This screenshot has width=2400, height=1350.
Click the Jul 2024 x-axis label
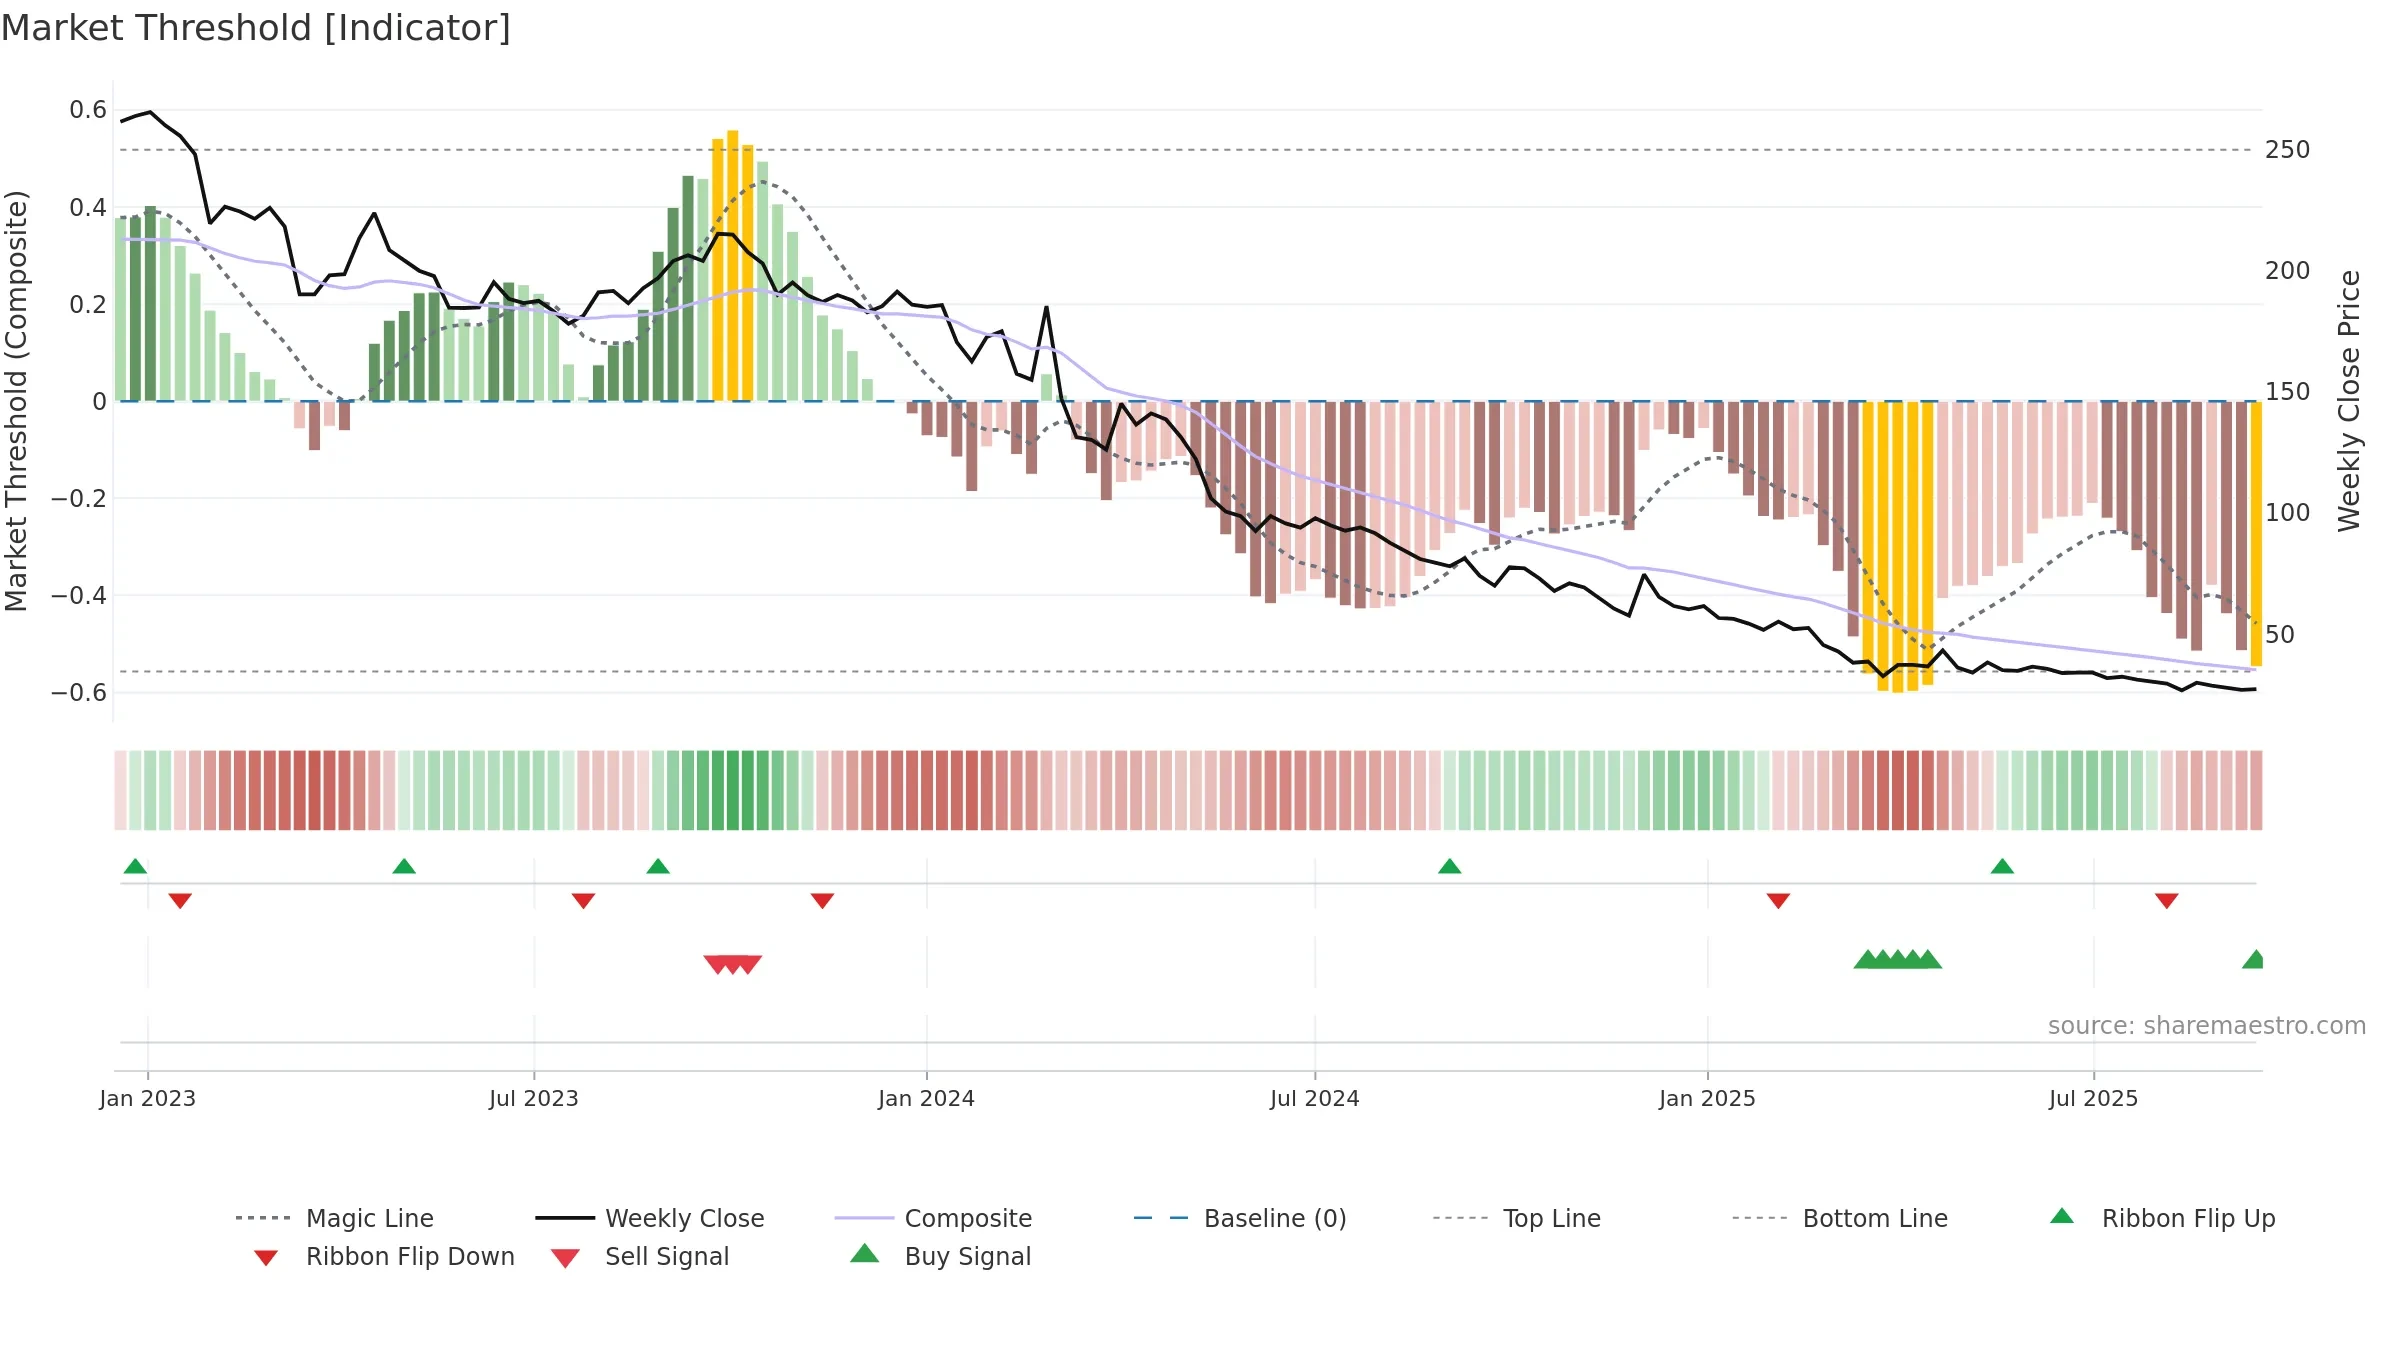[1315, 1098]
